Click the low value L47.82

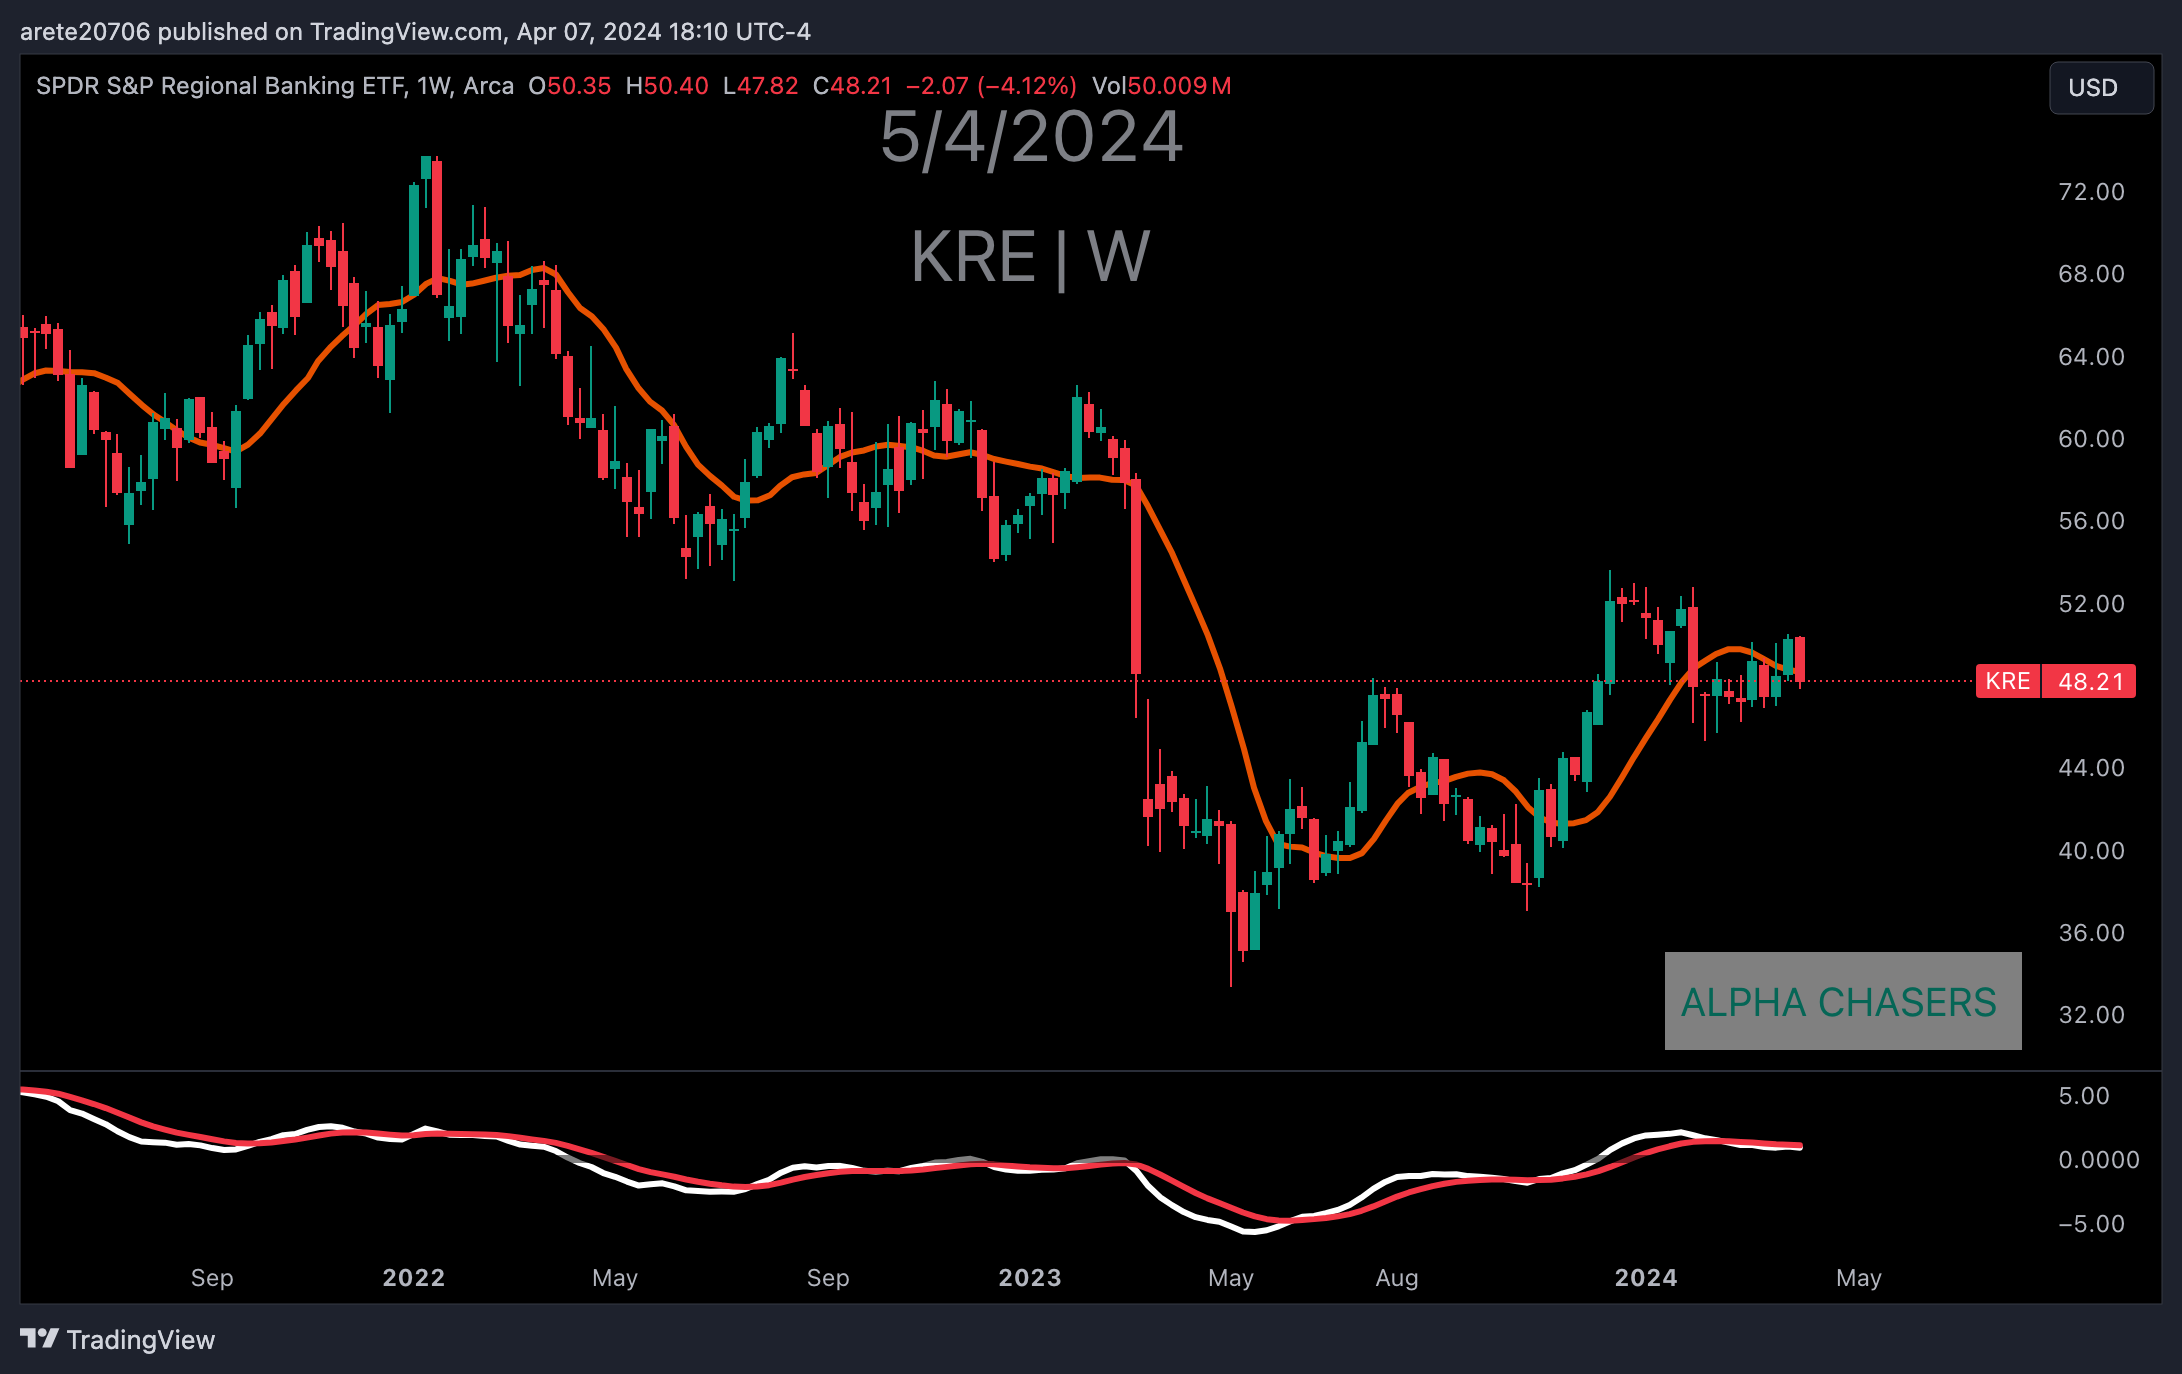[x=760, y=86]
